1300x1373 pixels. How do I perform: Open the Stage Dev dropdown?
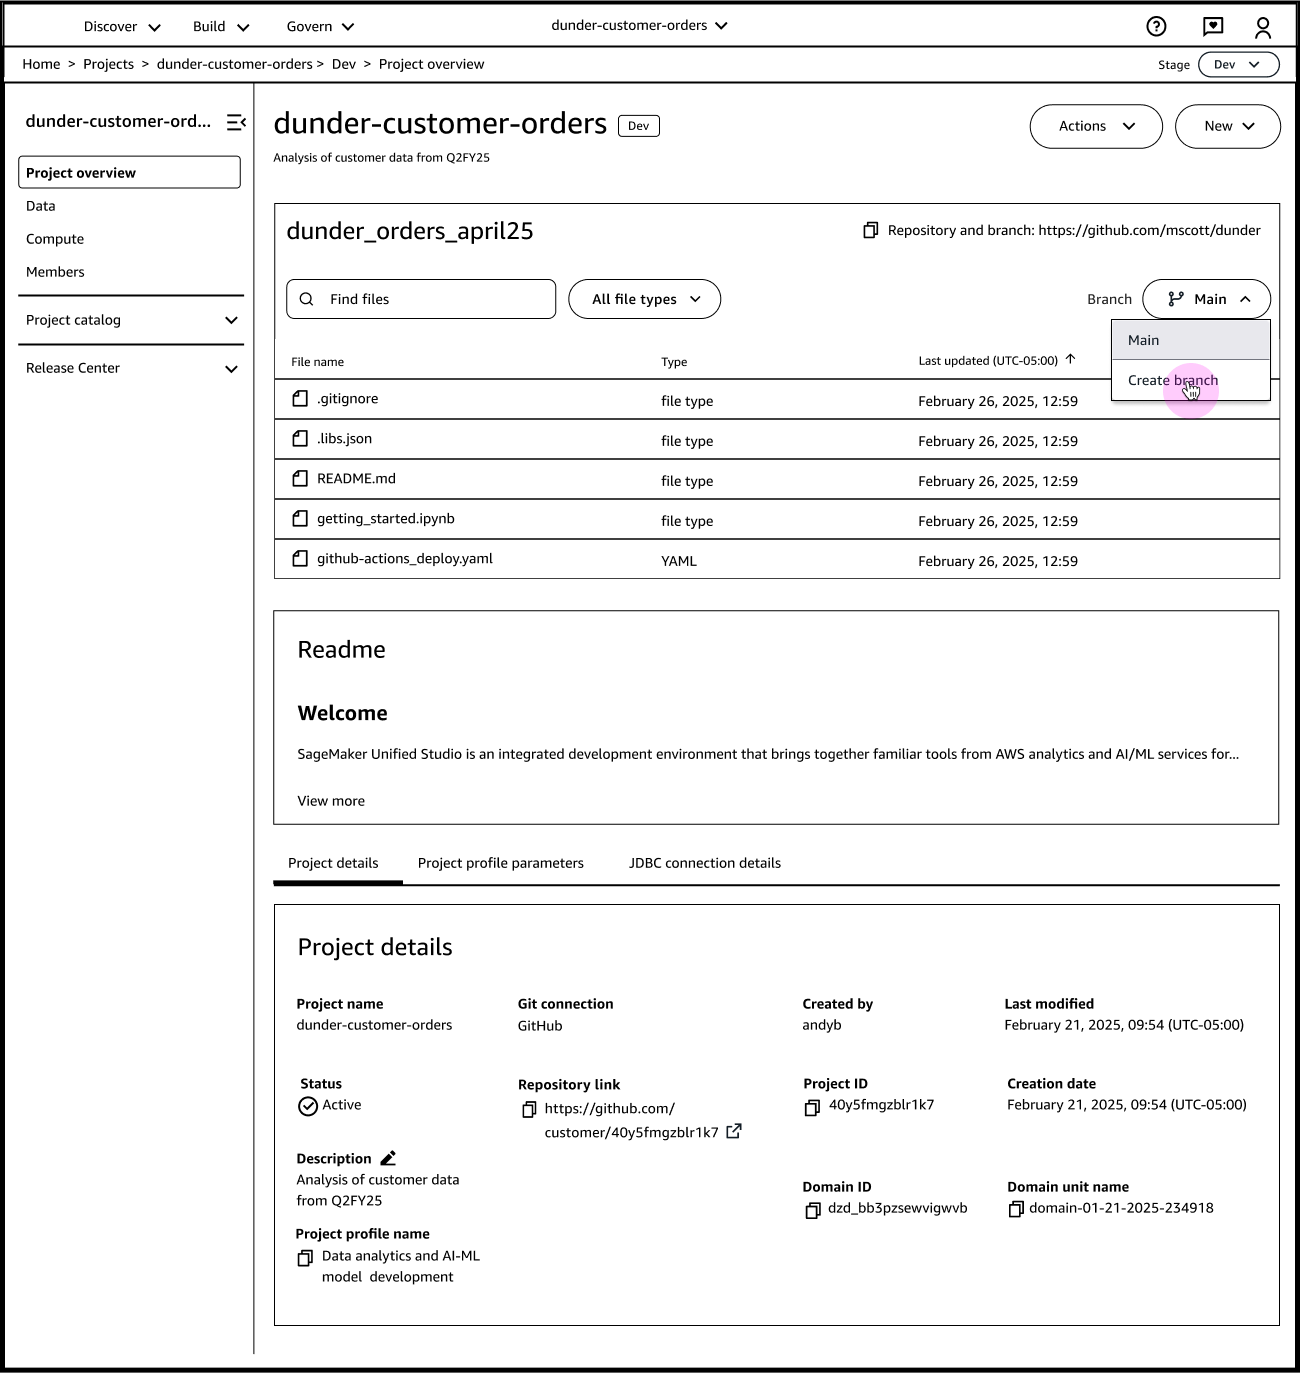pyautogui.click(x=1238, y=64)
